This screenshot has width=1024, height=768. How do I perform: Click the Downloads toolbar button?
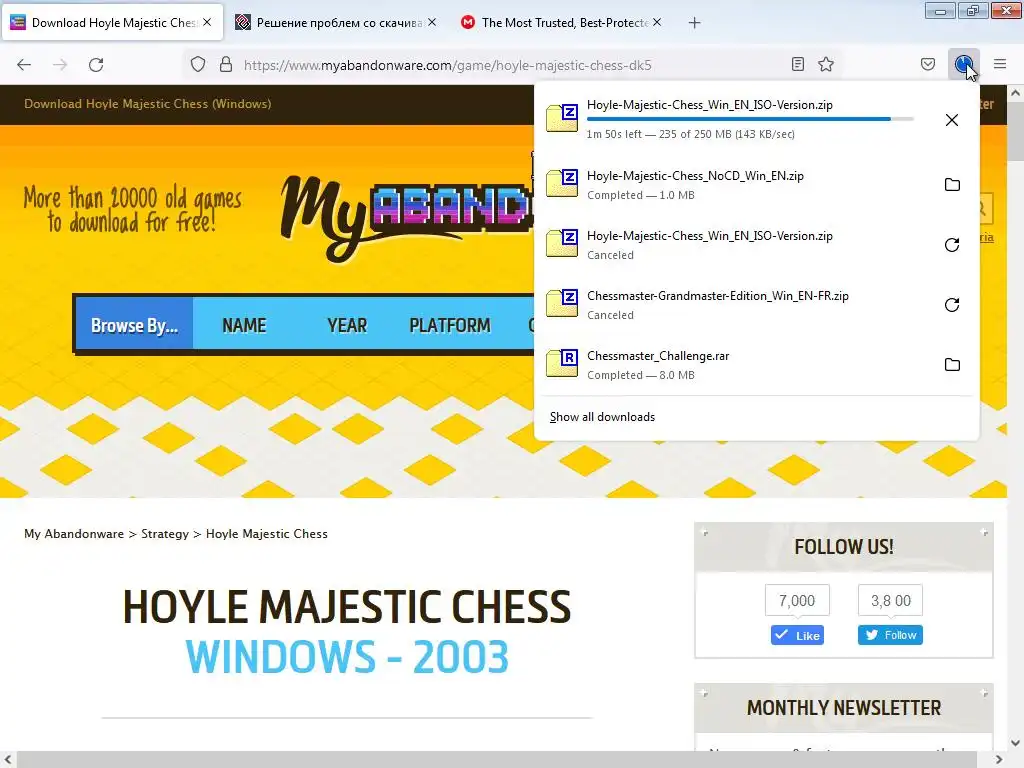tap(964, 64)
